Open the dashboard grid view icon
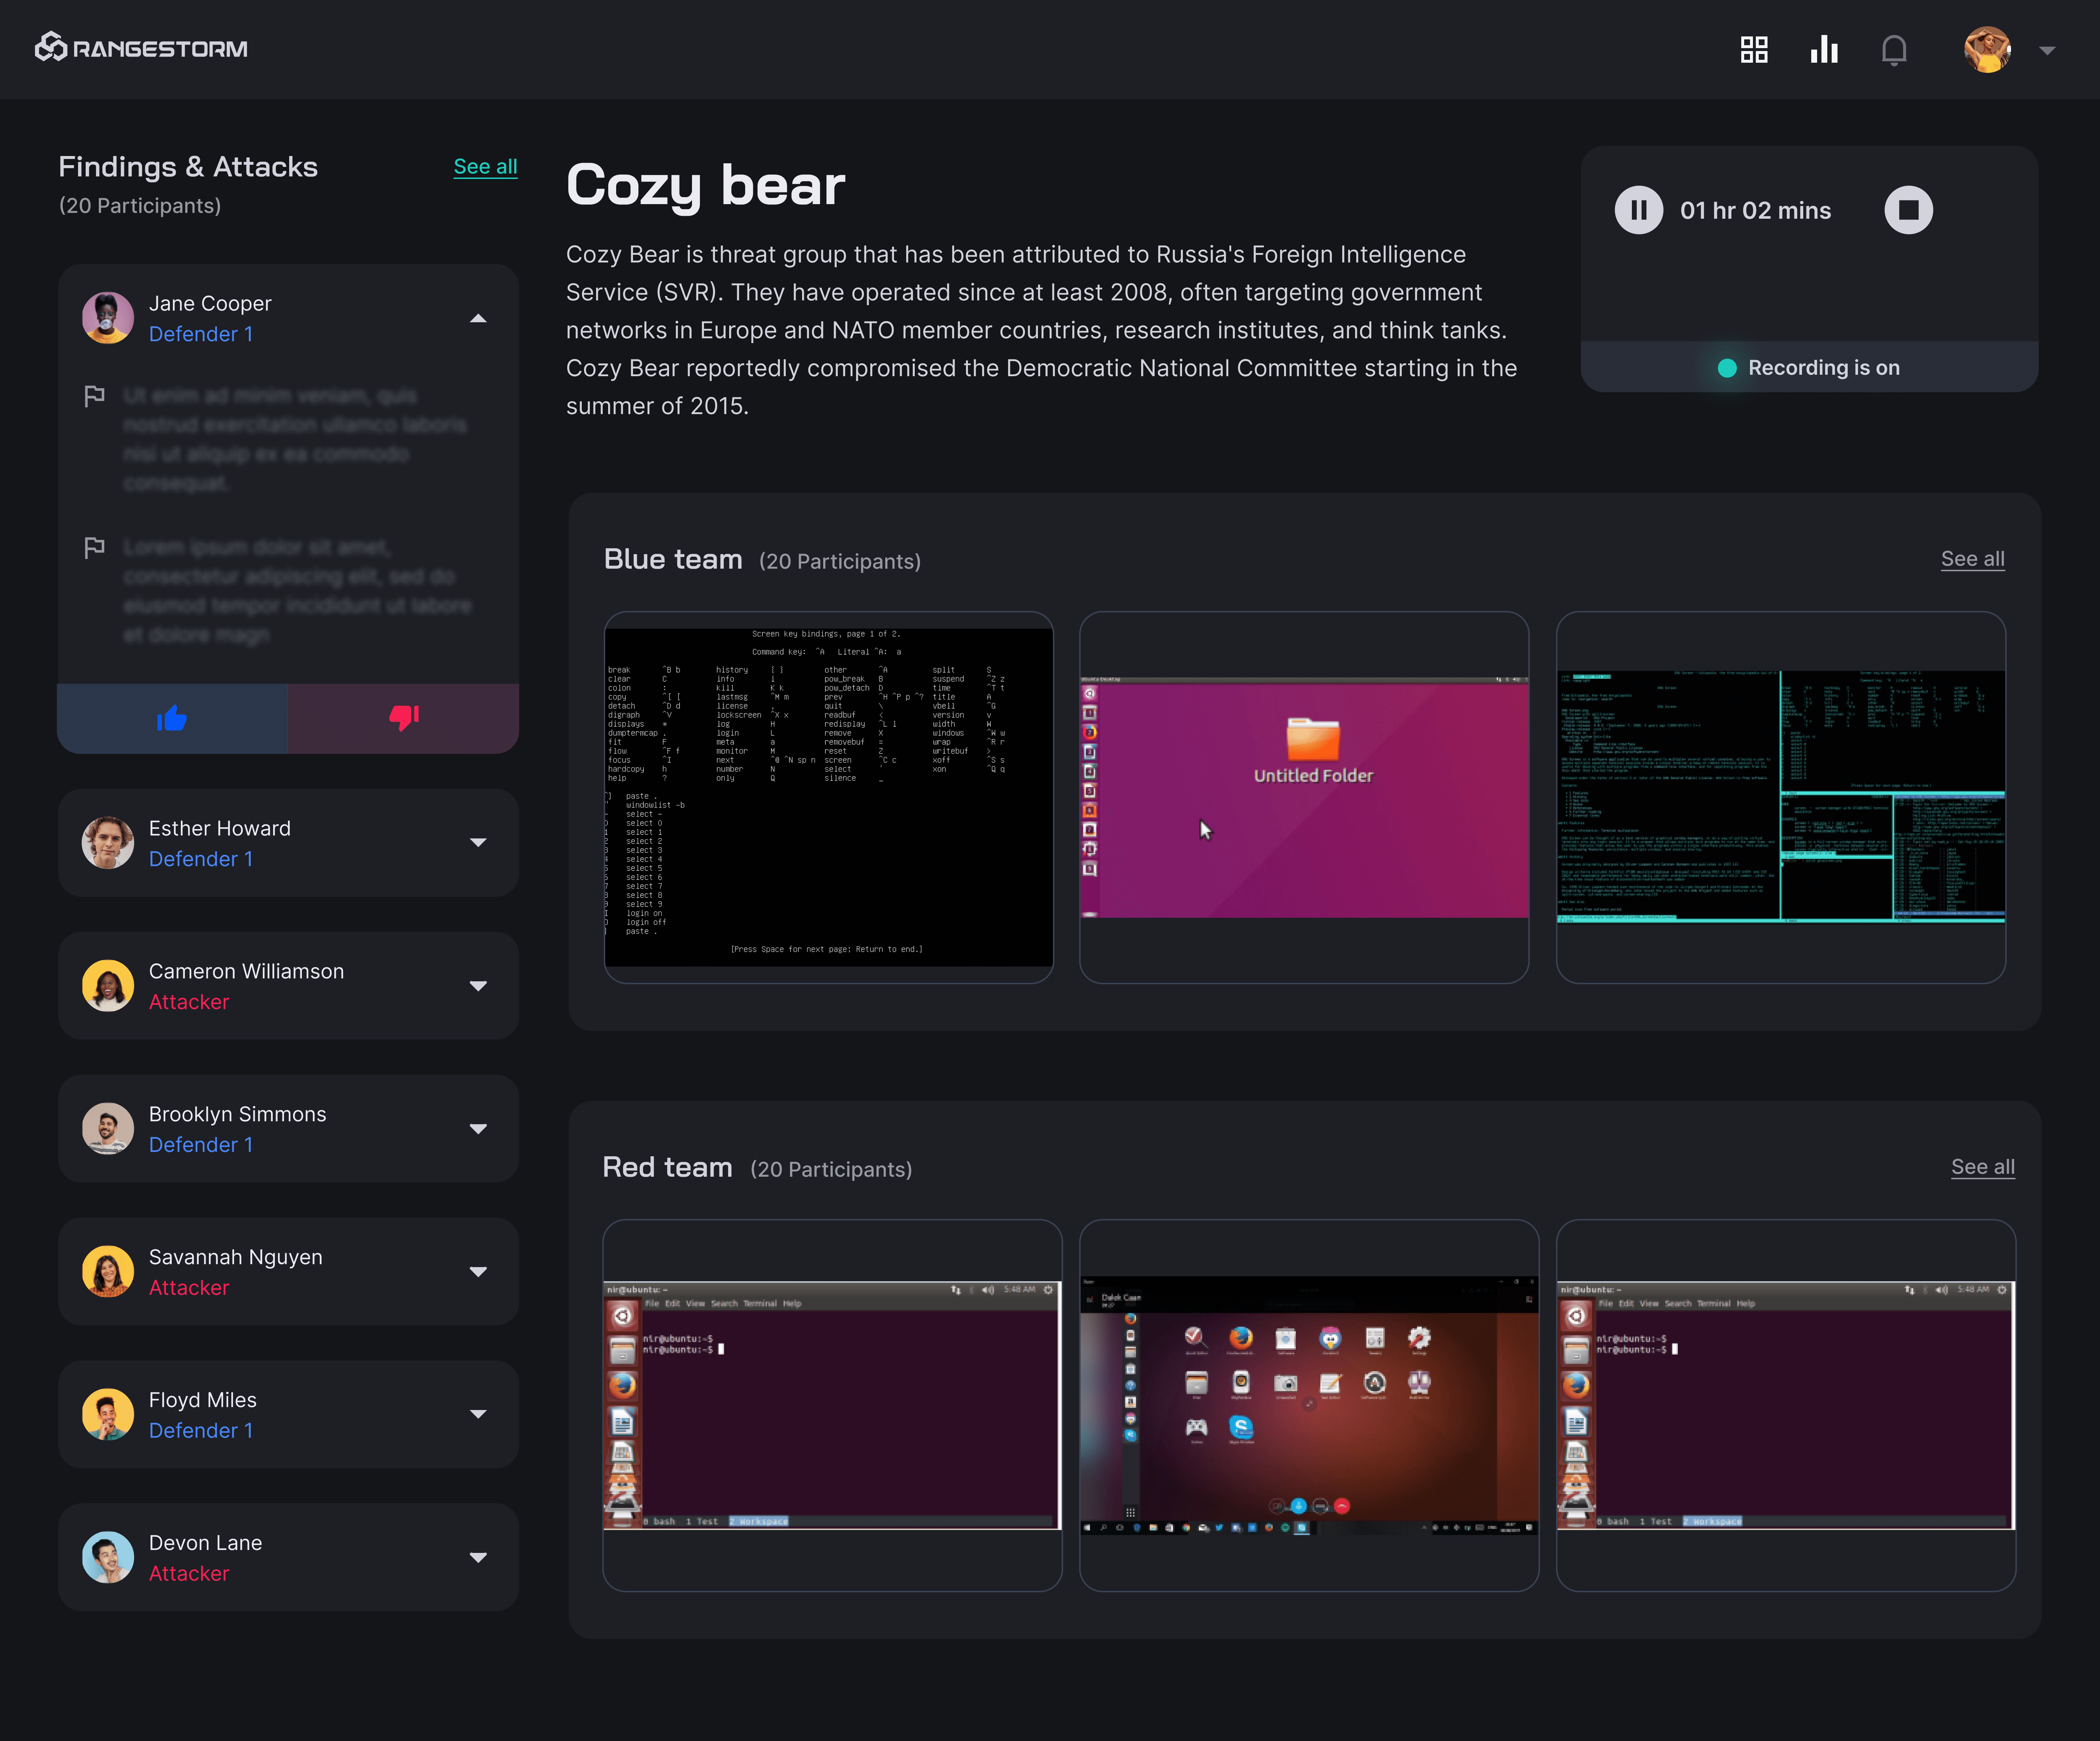 (x=1754, y=49)
